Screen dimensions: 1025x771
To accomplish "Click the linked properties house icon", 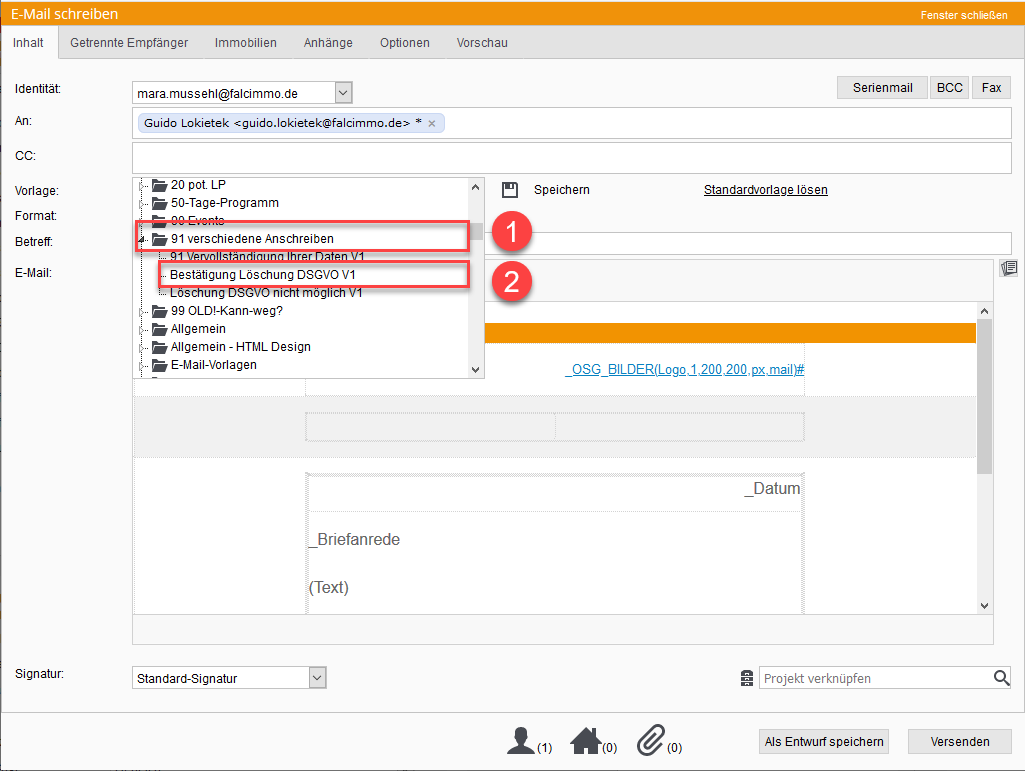I will pyautogui.click(x=585, y=741).
